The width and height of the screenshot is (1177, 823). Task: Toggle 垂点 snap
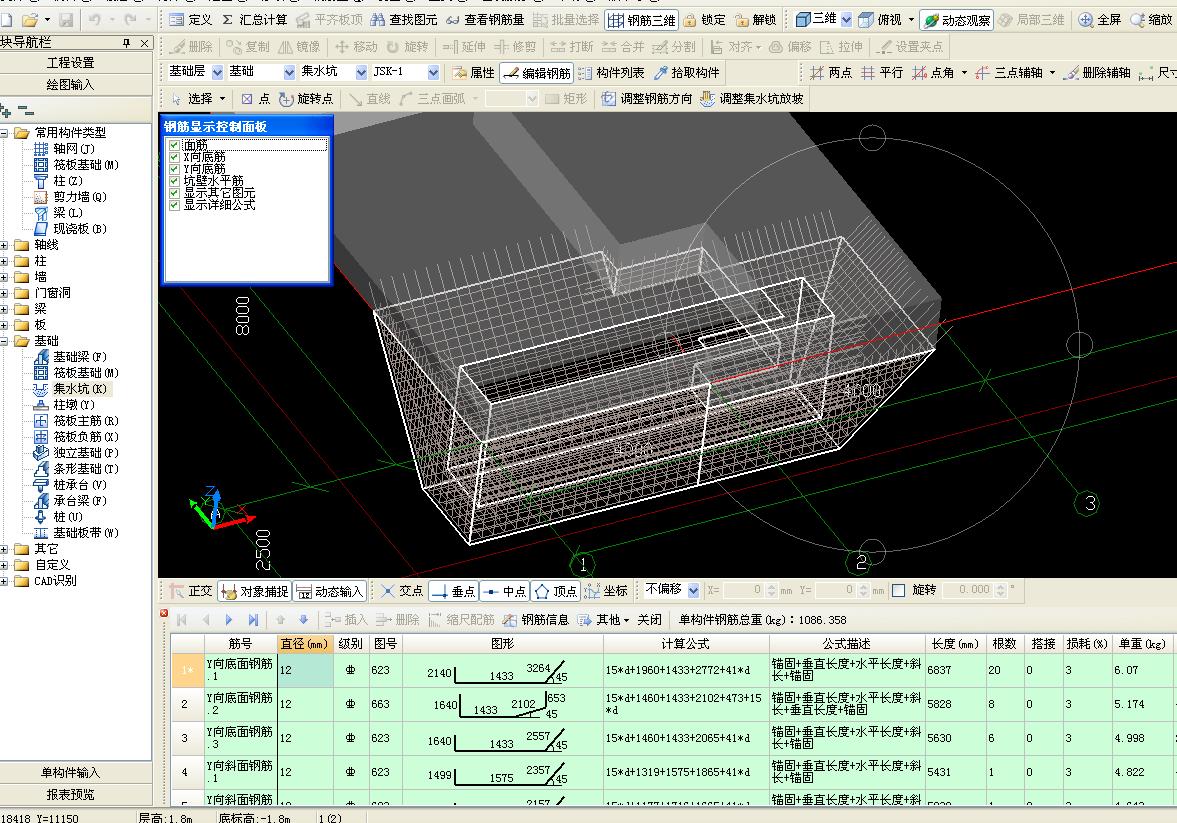[453, 591]
